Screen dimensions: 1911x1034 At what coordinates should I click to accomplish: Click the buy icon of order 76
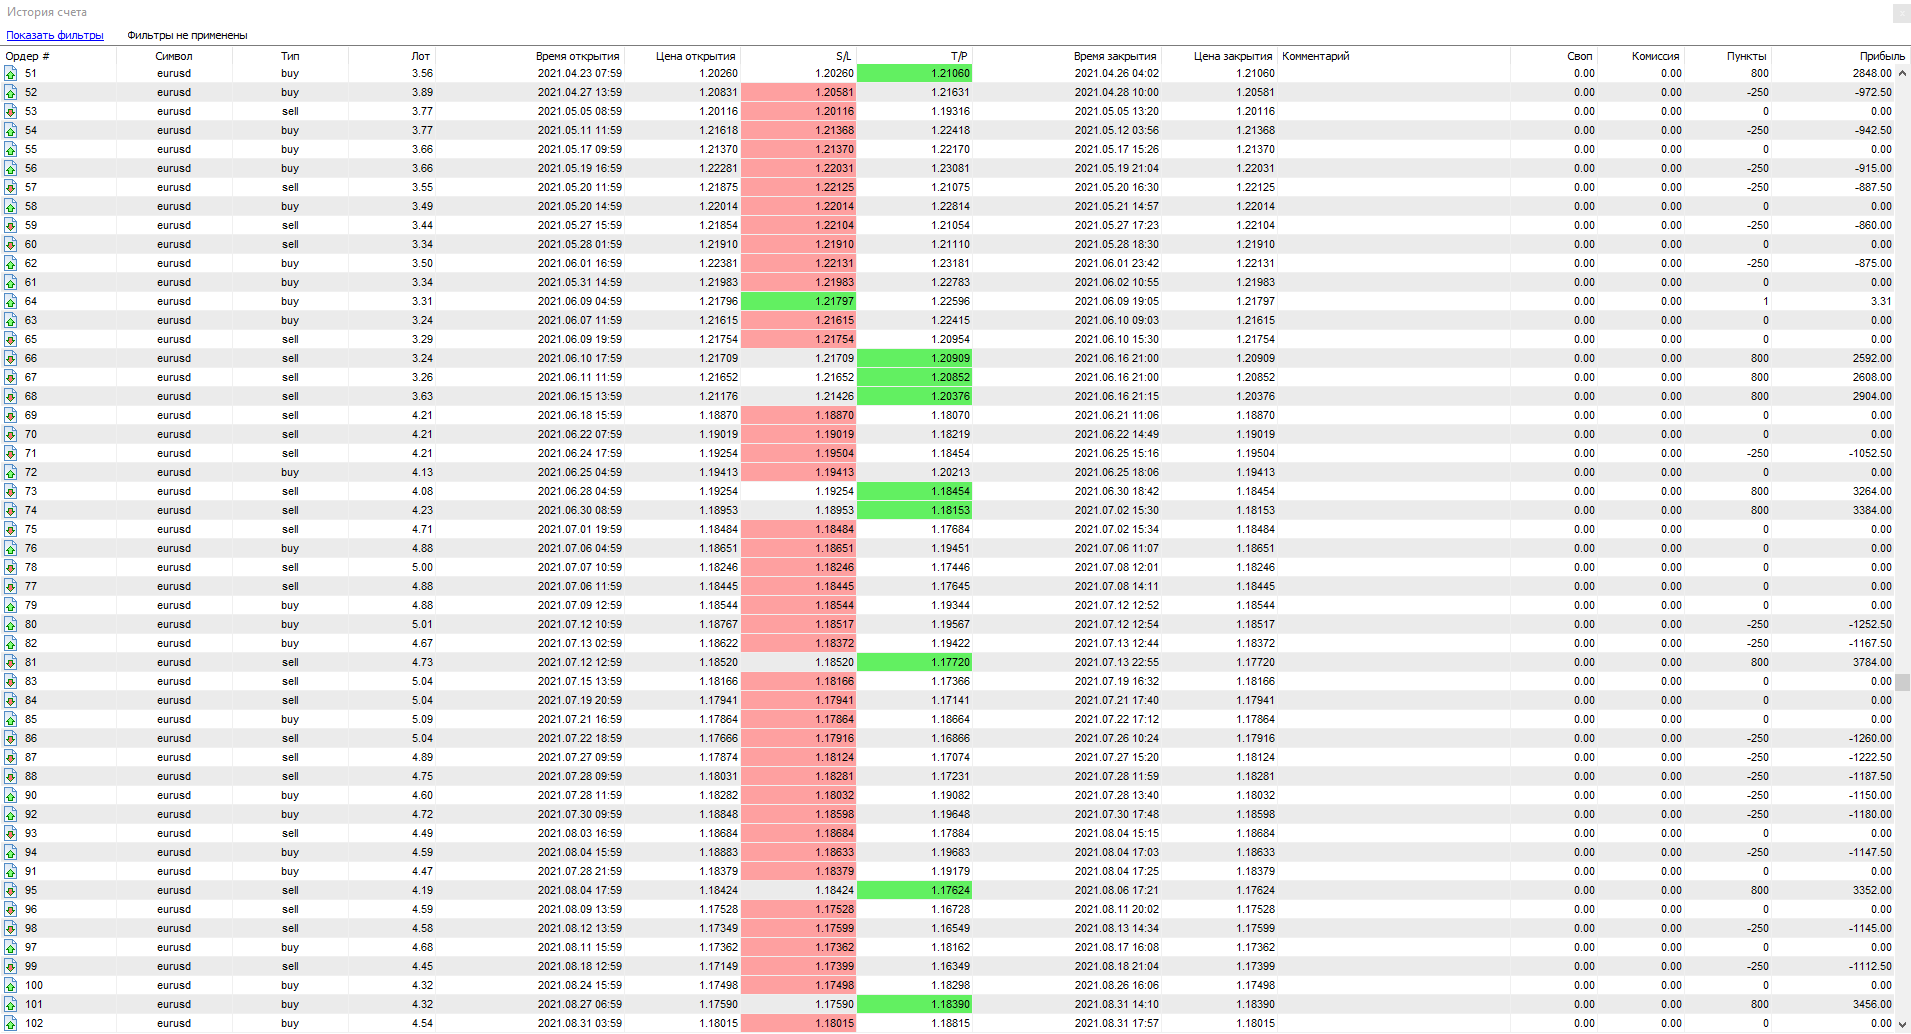[10, 548]
